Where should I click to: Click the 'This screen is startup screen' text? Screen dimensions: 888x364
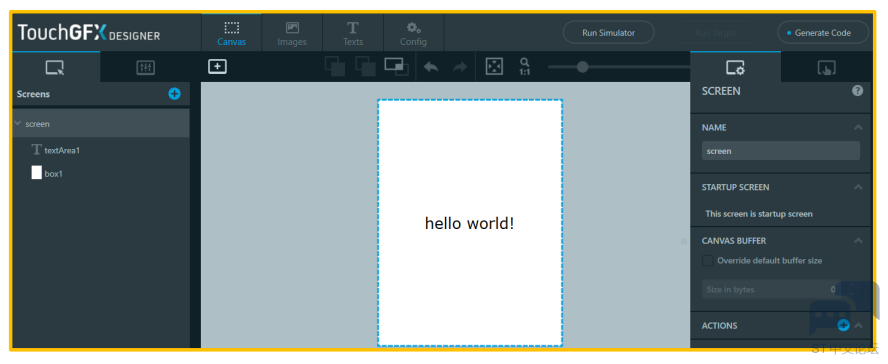[x=759, y=214]
